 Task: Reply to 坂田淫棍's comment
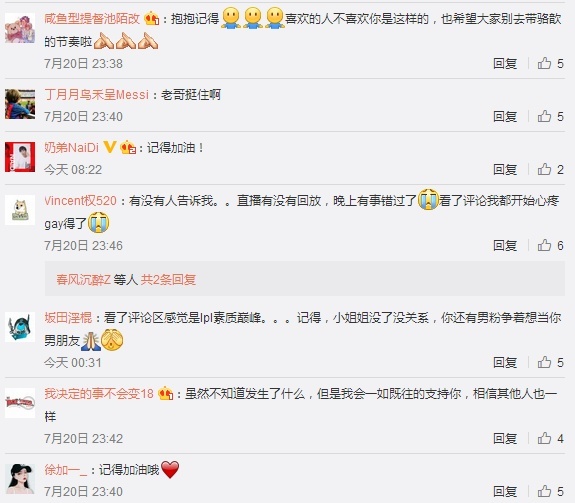505,363
